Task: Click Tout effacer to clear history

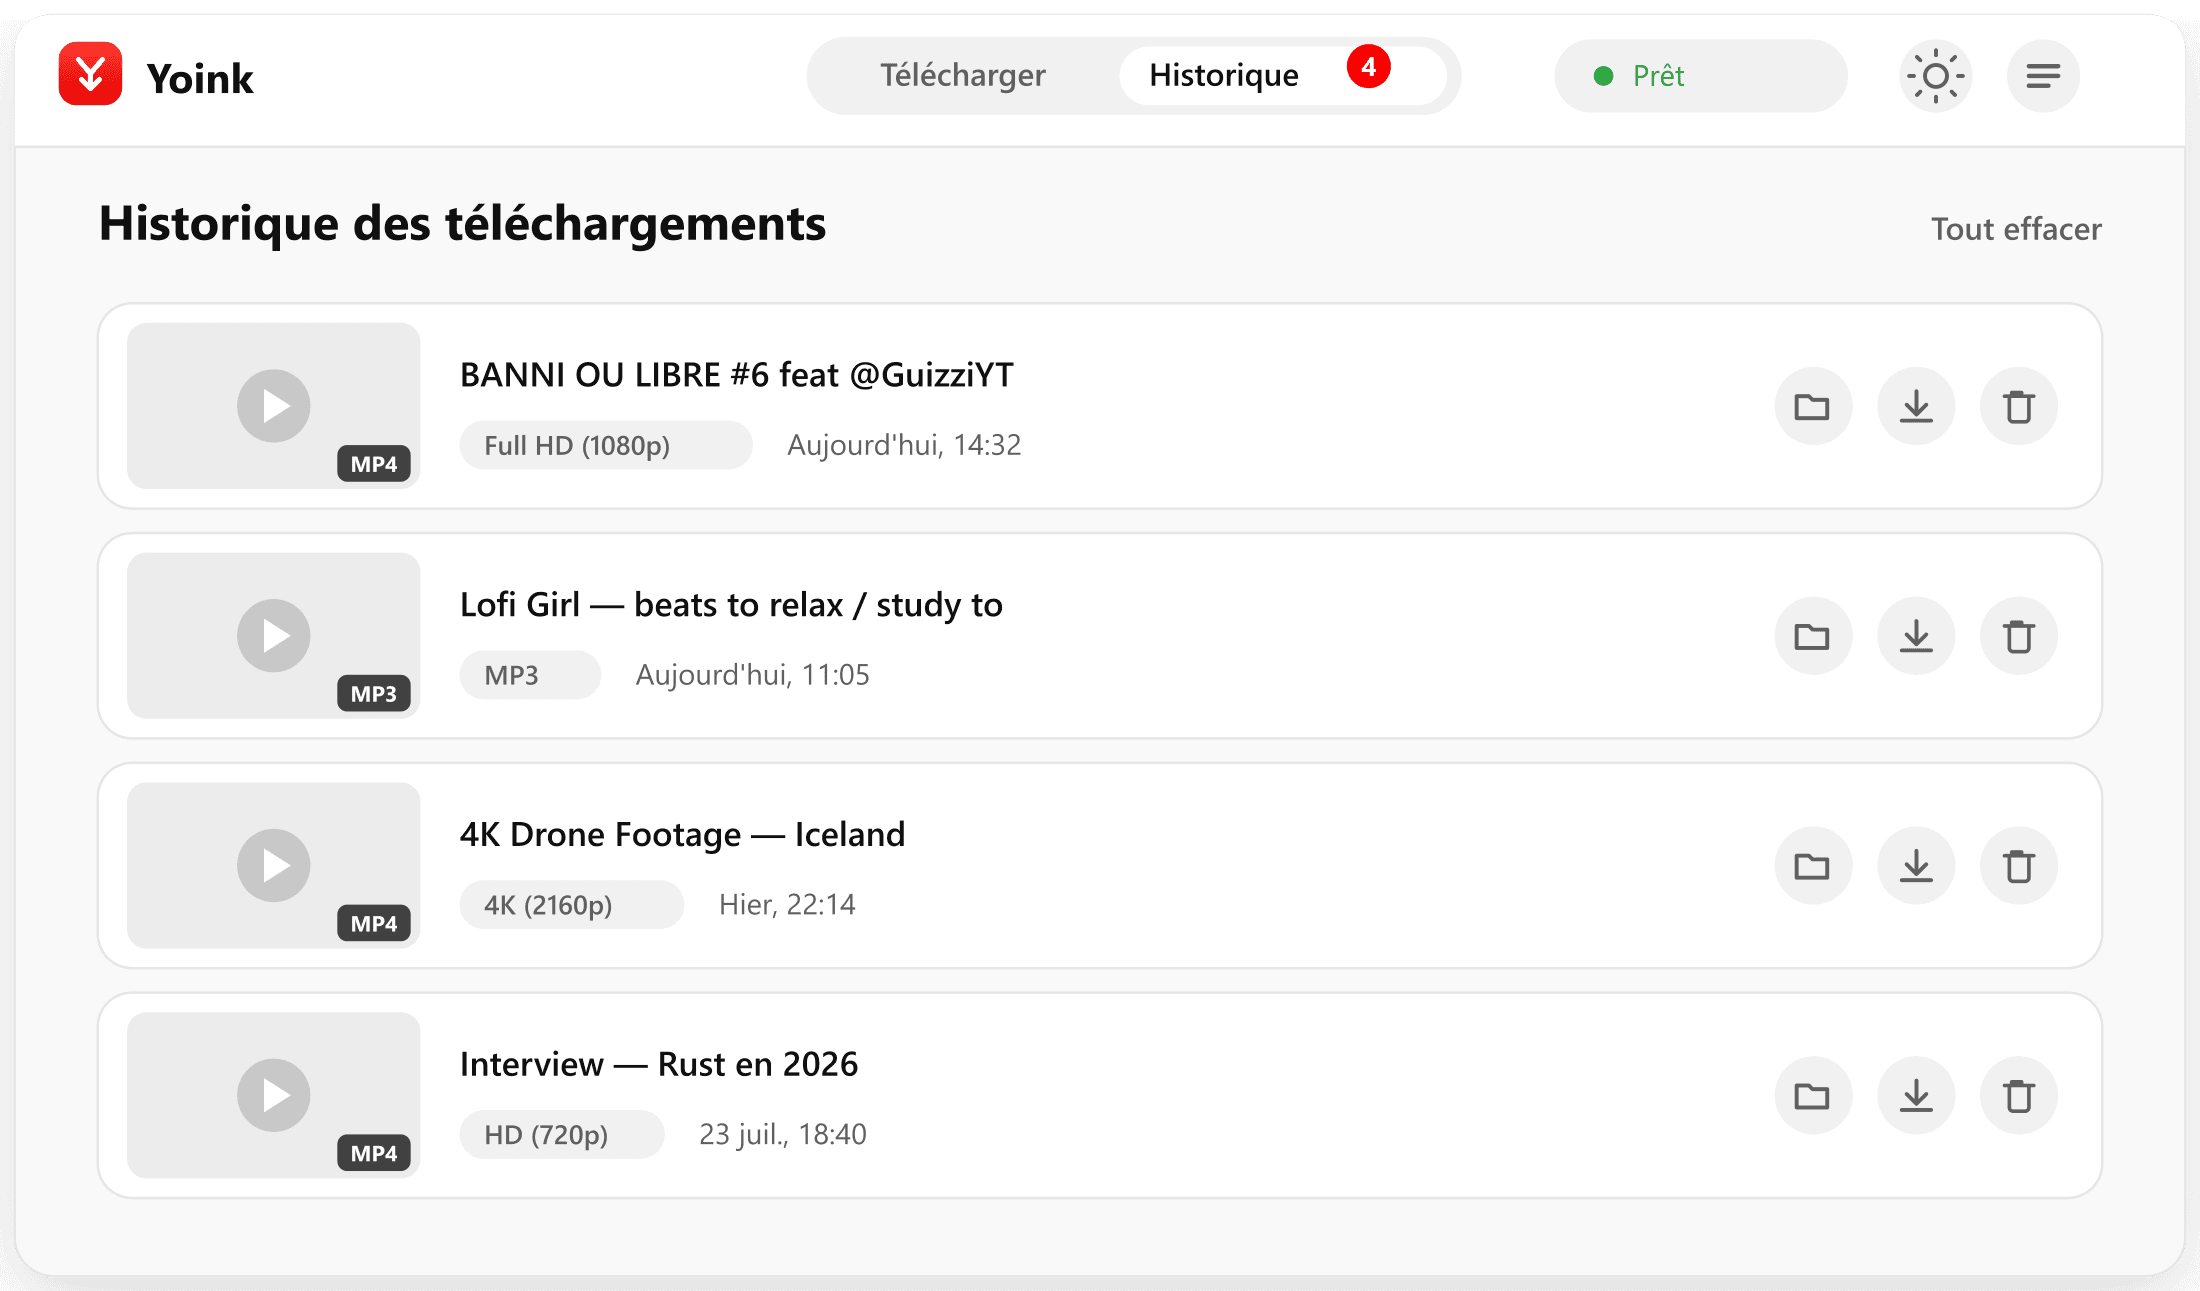Action: point(2016,229)
